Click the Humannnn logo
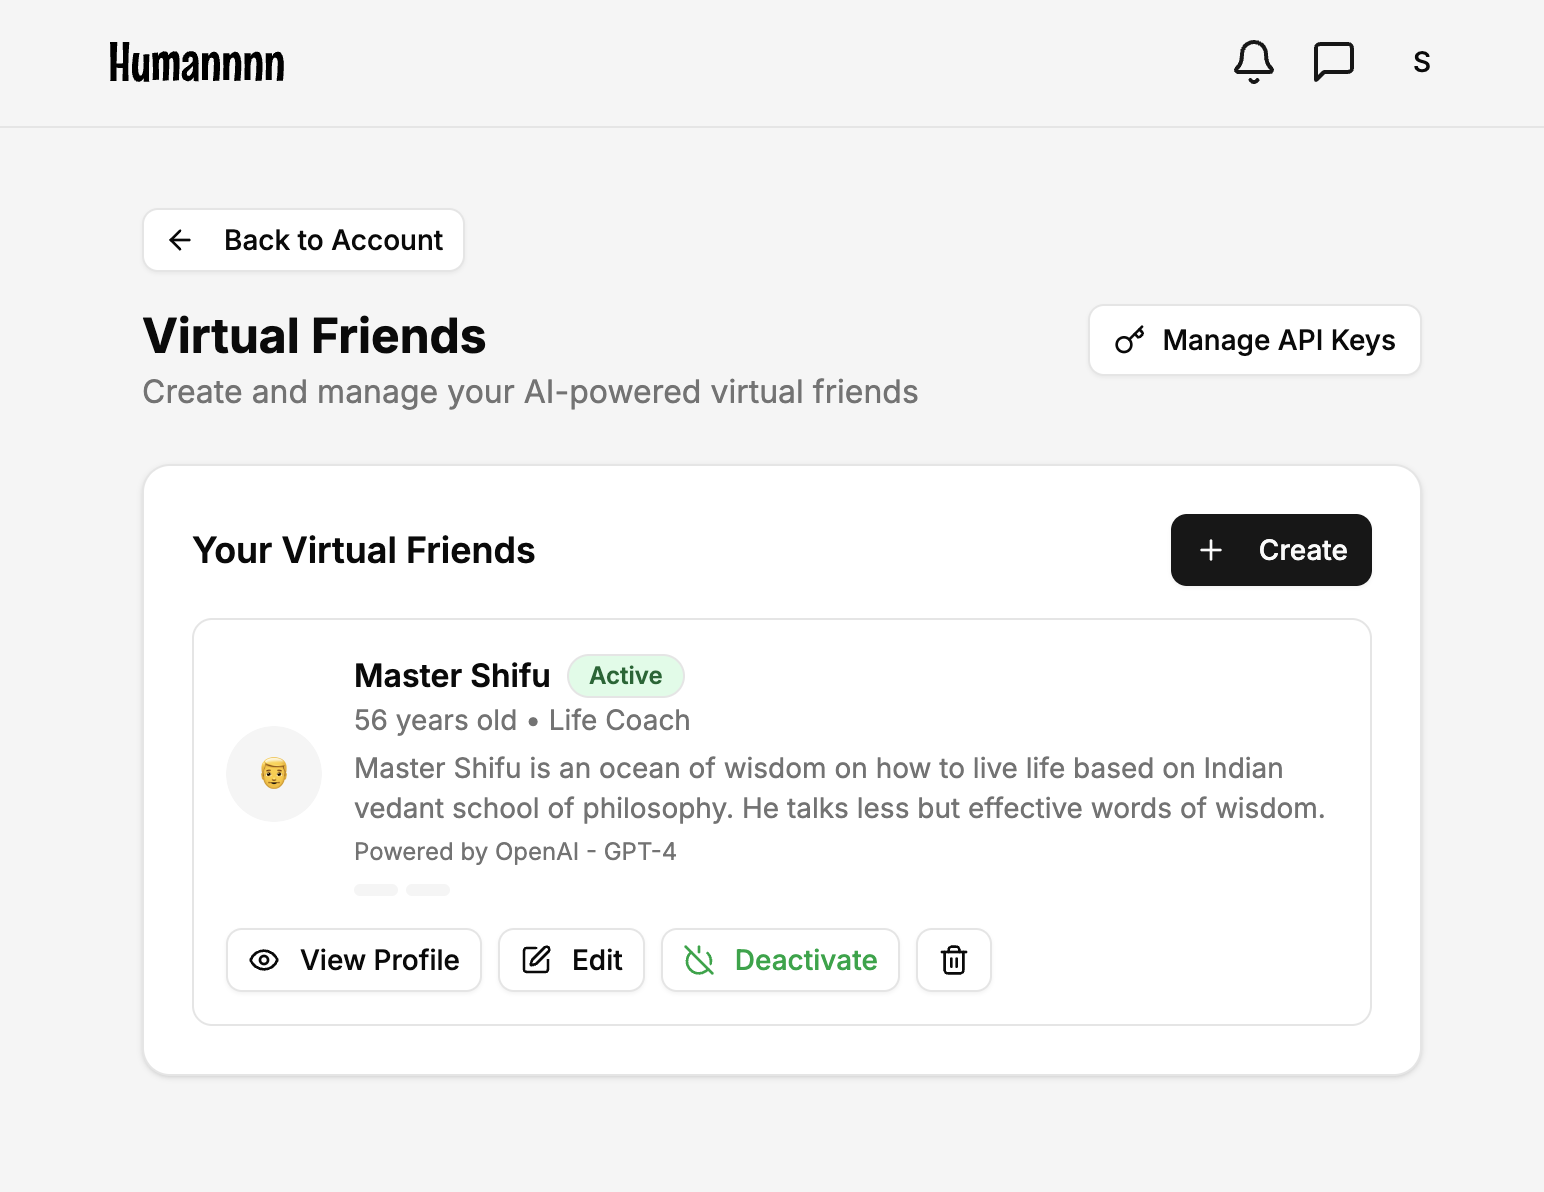Screen dimensions: 1544x1192 coord(197,63)
